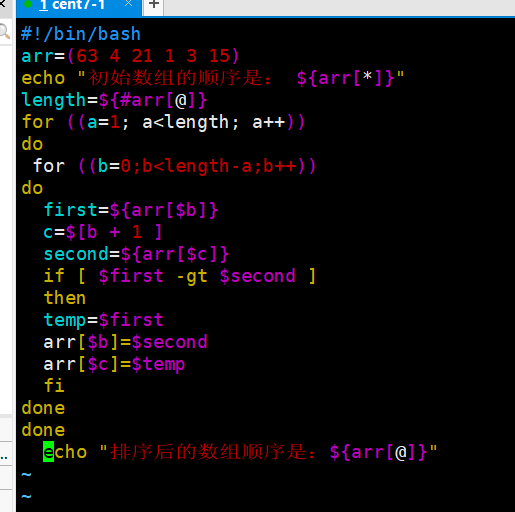
Task: Click the first=${arr[$b]} assignment line
Action: click(x=131, y=210)
